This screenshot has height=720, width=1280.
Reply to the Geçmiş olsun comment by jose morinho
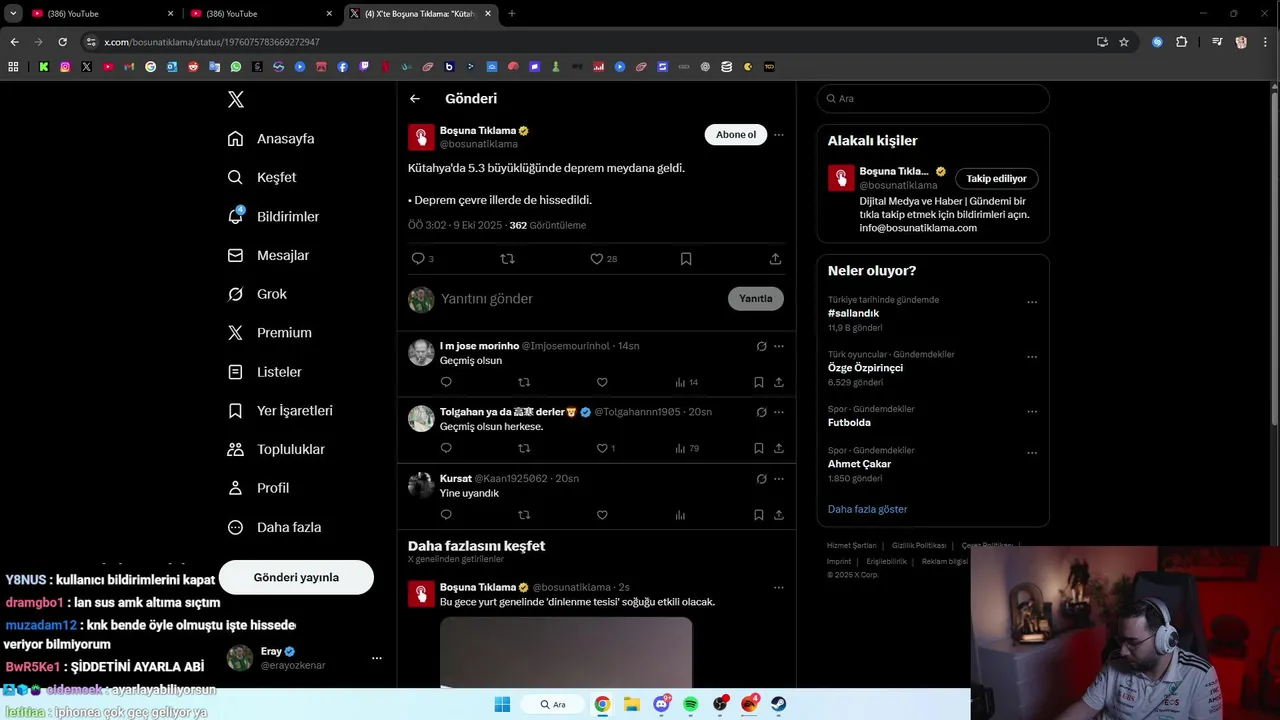(x=446, y=382)
